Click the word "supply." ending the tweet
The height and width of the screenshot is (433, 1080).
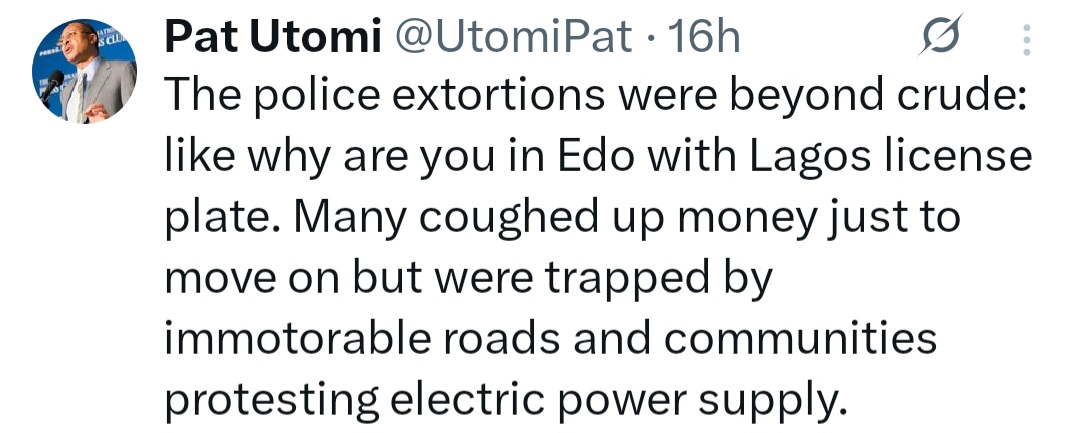pyautogui.click(x=772, y=402)
